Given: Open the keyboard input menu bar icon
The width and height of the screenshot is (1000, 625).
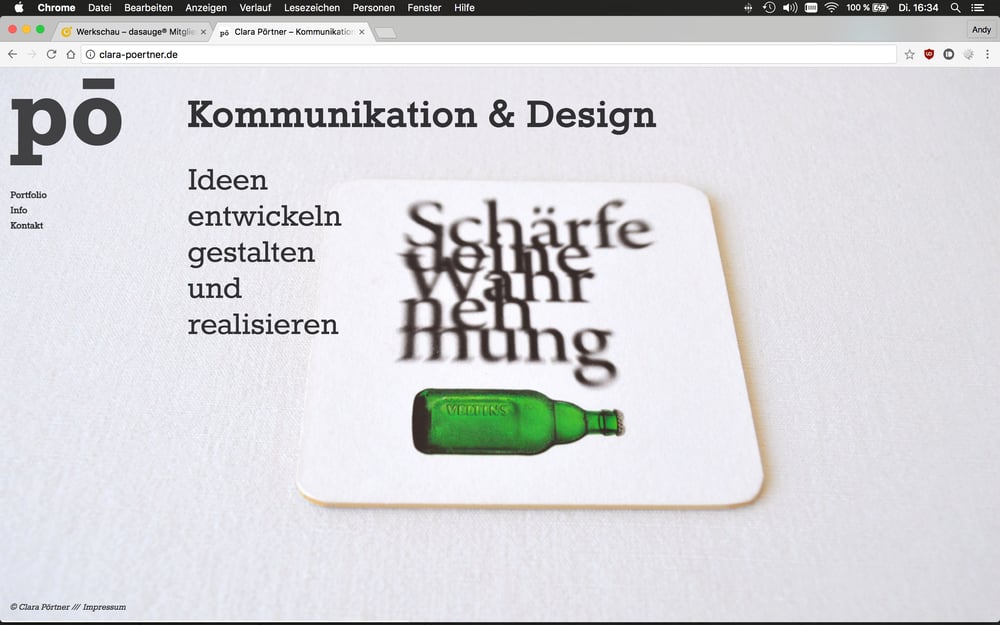Looking at the screenshot, I should pos(811,8).
